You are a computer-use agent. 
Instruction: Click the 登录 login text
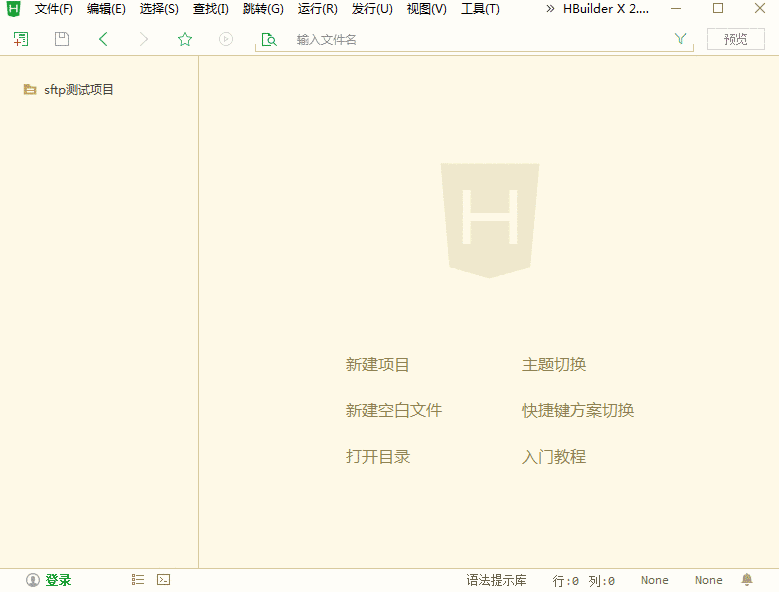point(58,580)
